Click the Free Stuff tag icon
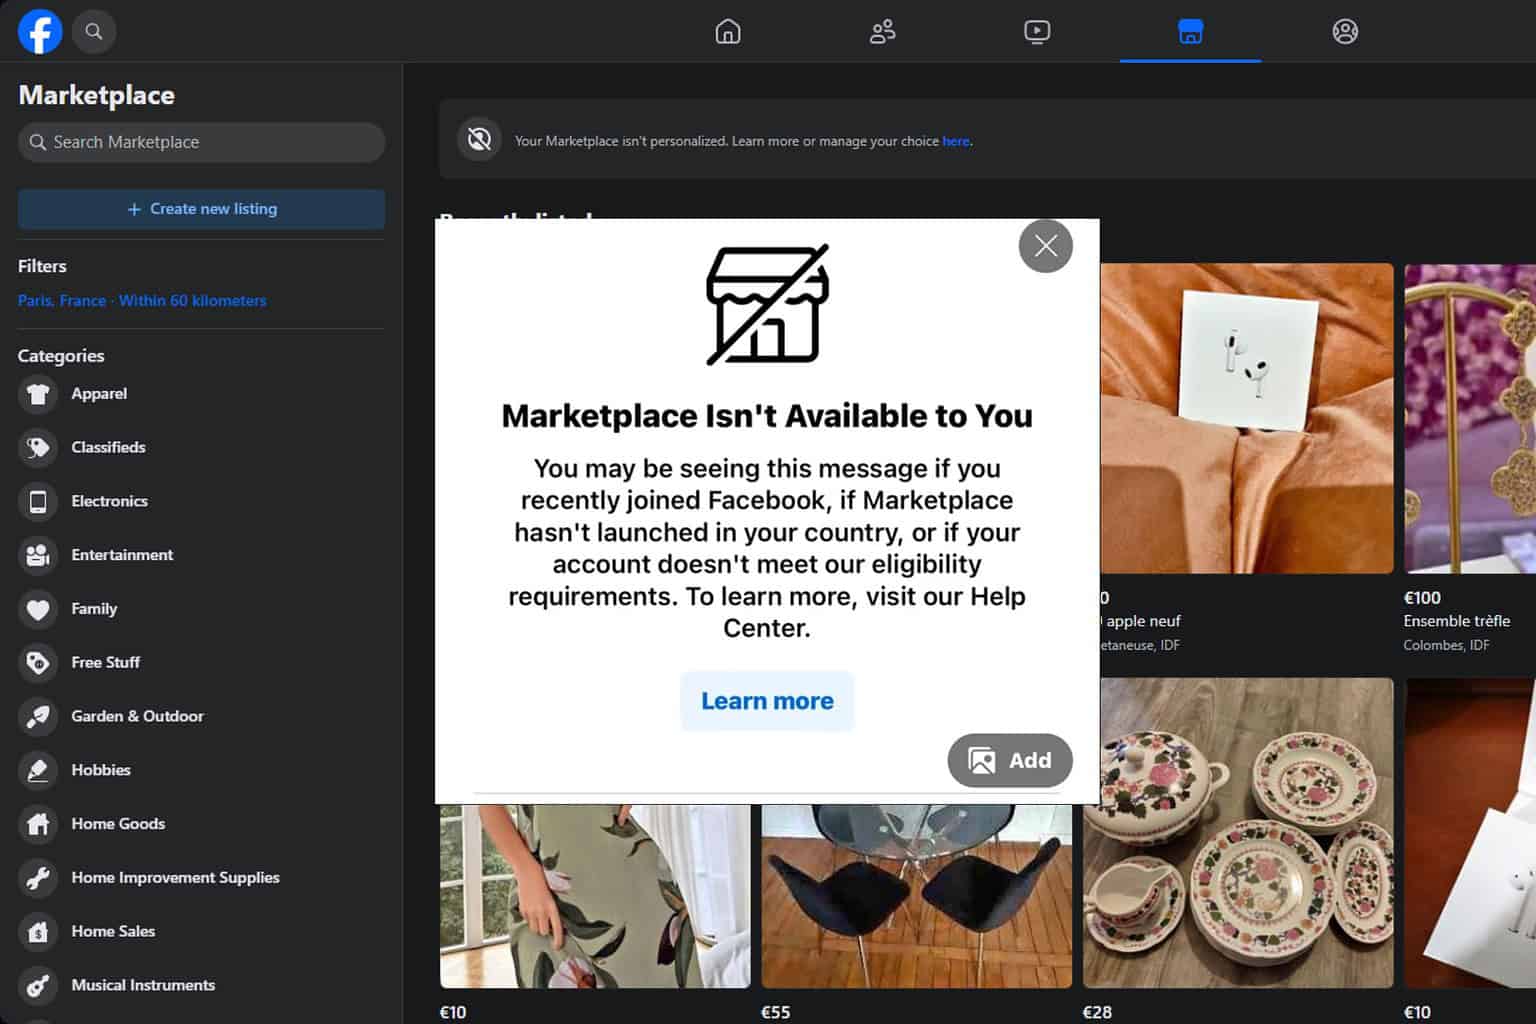This screenshot has width=1536, height=1024. pyautogui.click(x=38, y=663)
